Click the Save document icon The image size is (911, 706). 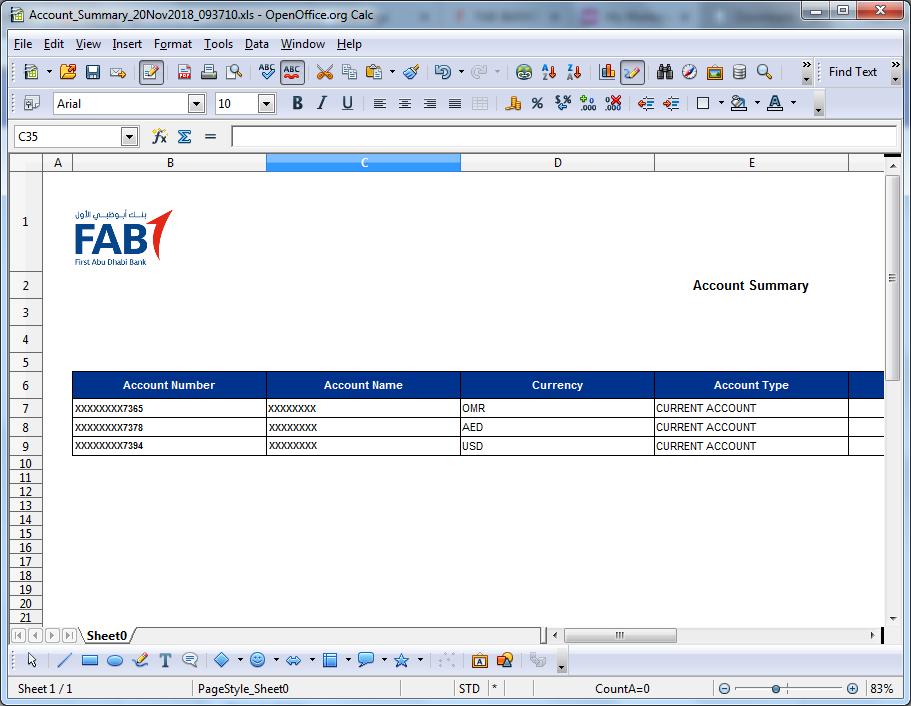pos(93,72)
